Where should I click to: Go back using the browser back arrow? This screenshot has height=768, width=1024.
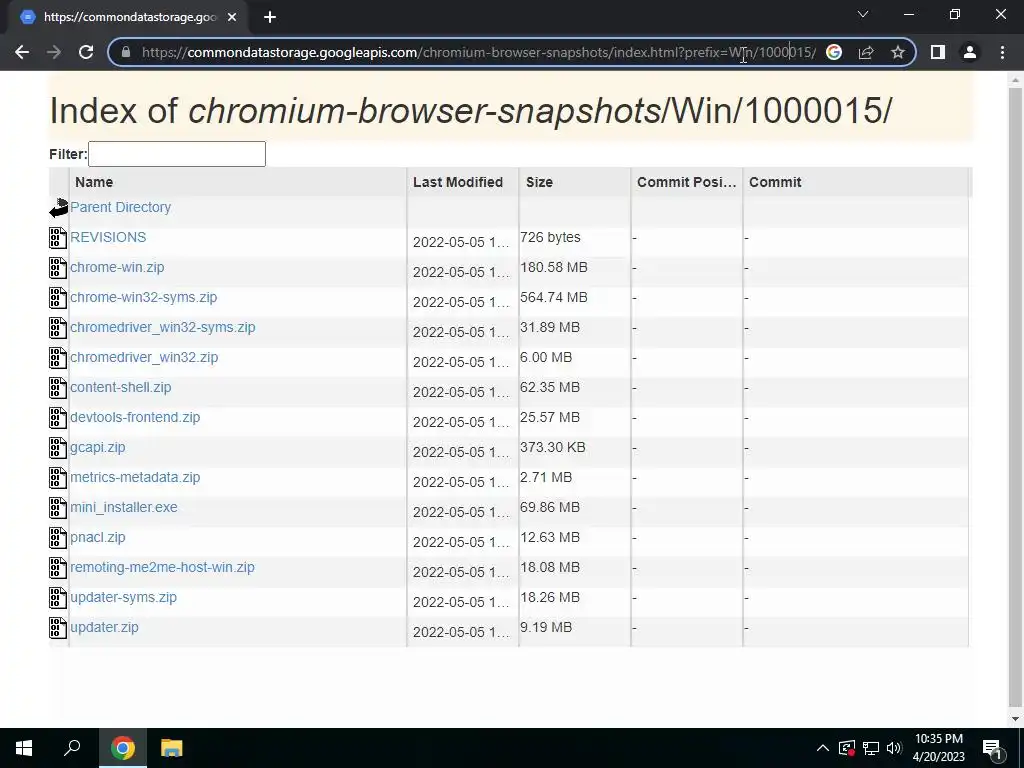tap(22, 52)
